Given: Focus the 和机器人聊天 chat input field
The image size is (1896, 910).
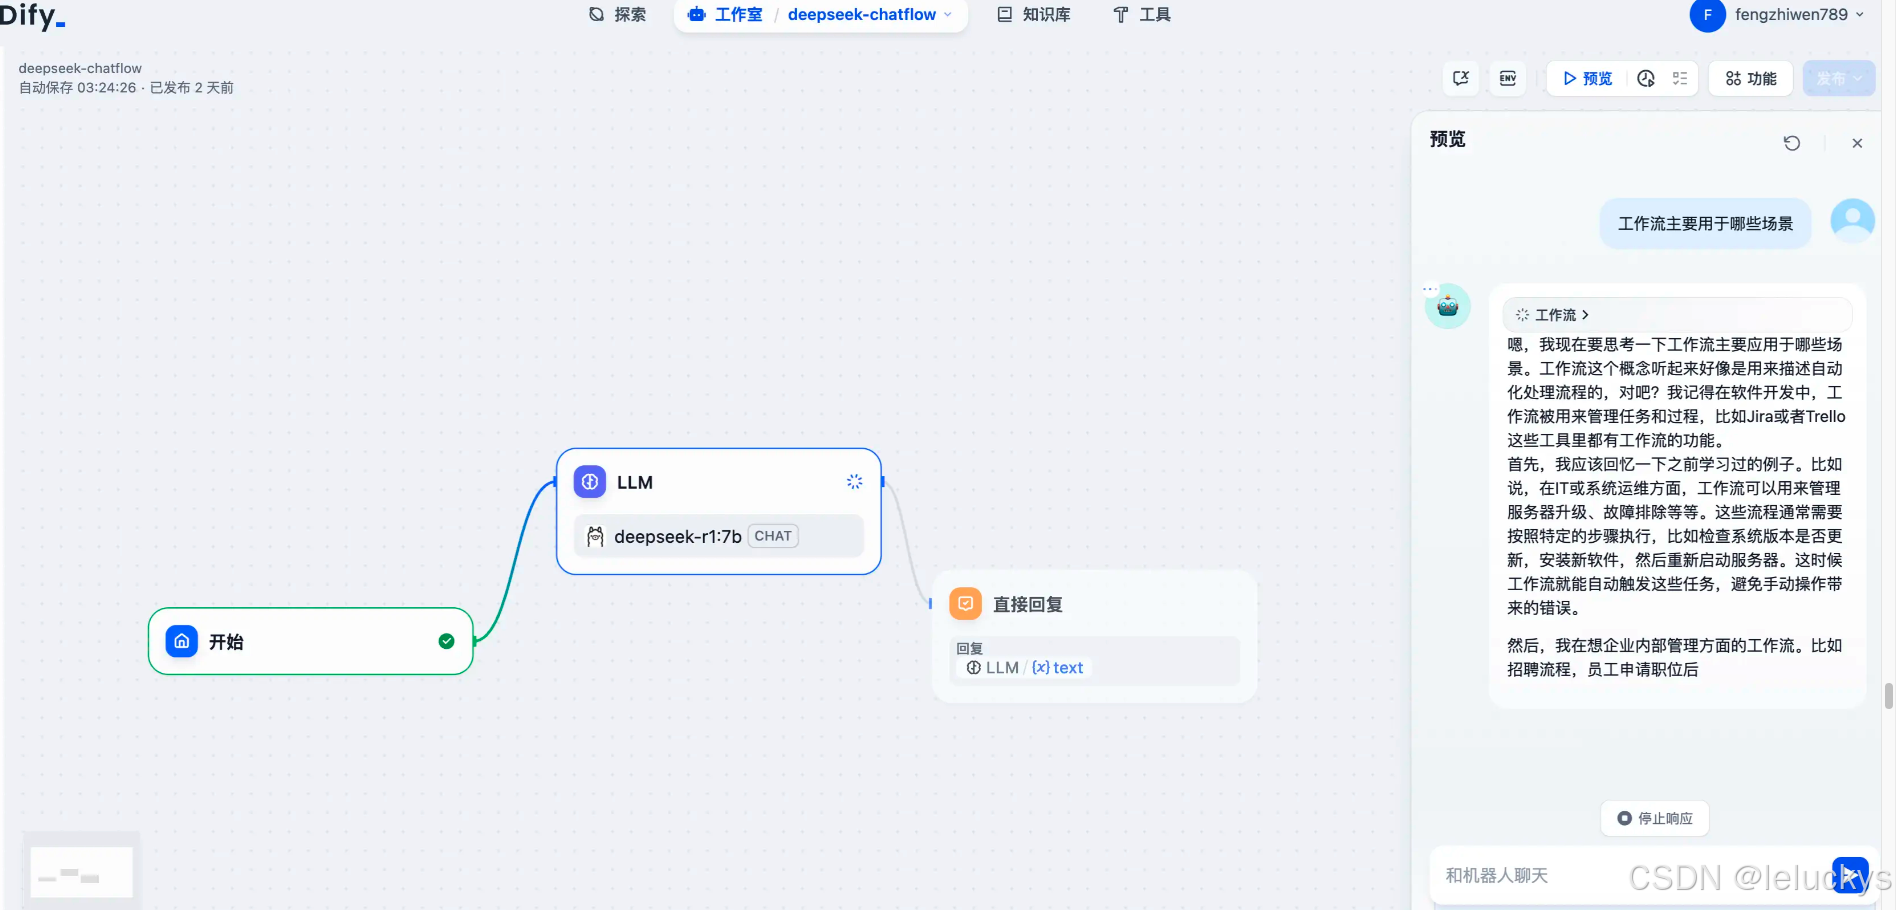Looking at the screenshot, I should click(x=1630, y=875).
